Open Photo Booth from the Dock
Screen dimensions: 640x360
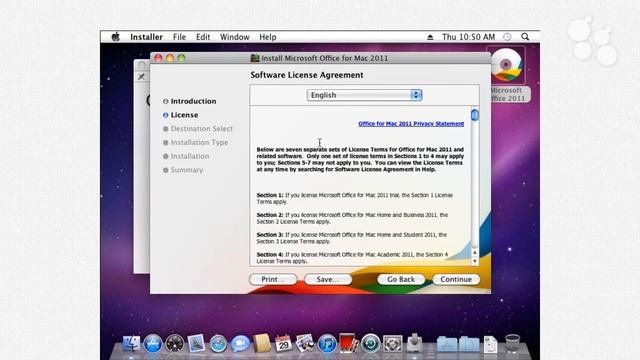348,344
